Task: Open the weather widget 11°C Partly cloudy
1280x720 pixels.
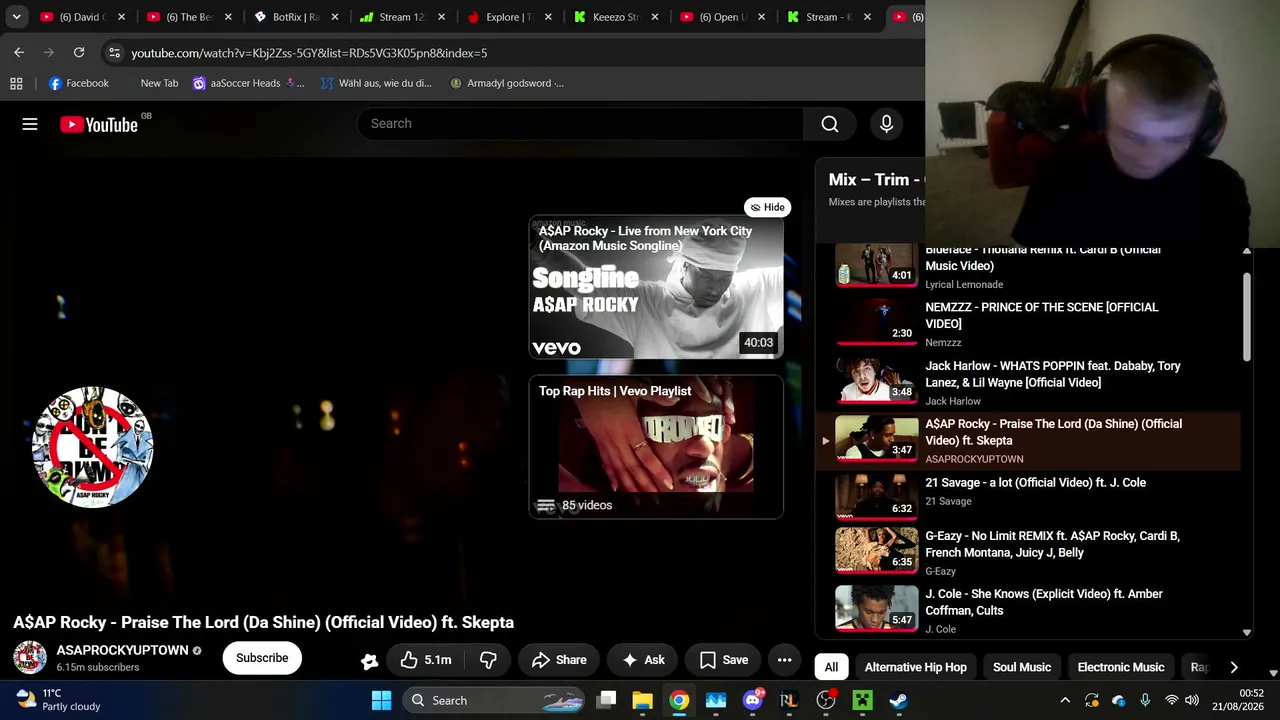Action: coord(60,700)
